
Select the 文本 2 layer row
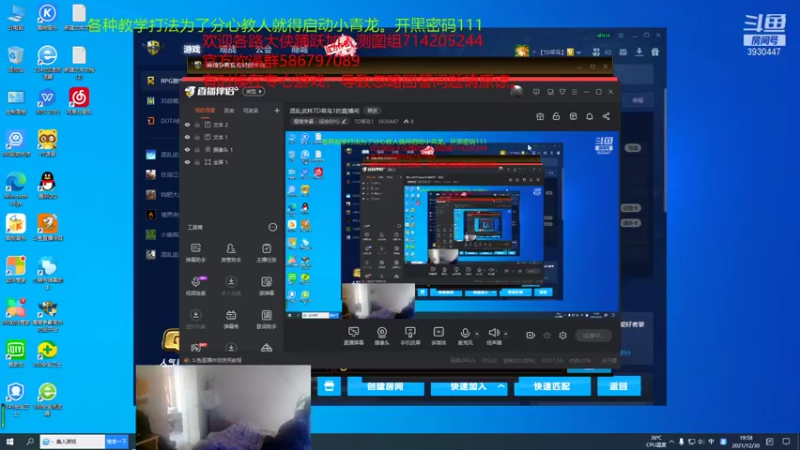(x=232, y=124)
